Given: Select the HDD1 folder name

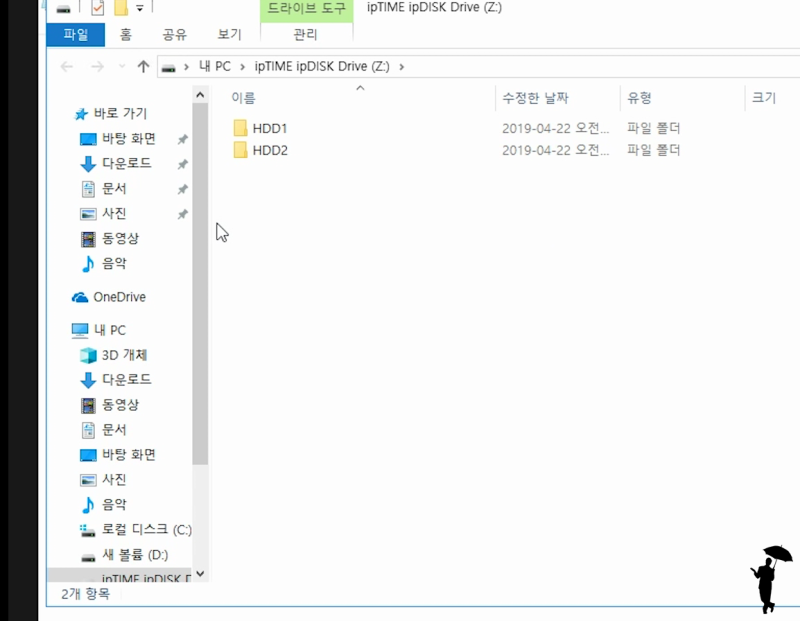Looking at the screenshot, I should click(x=270, y=128).
